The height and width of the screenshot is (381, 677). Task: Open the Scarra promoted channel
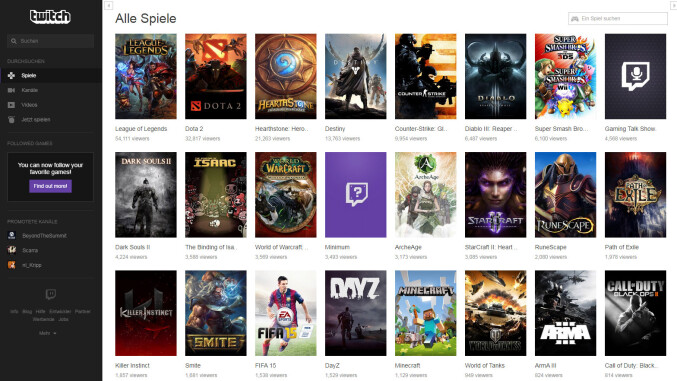pos(30,251)
